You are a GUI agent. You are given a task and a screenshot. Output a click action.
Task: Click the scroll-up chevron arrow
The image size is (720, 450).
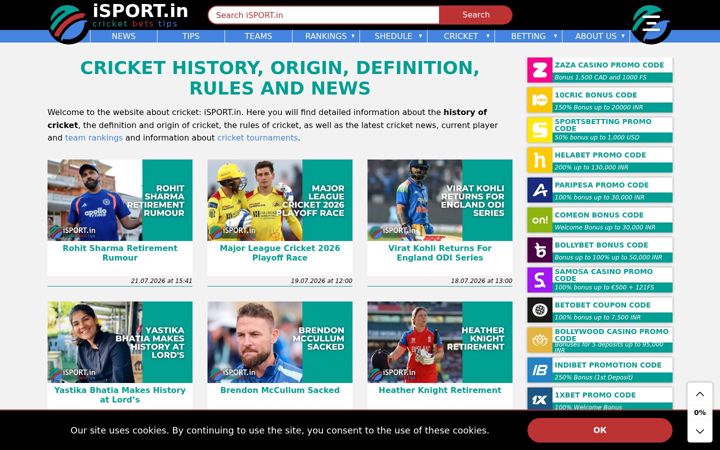point(700,394)
